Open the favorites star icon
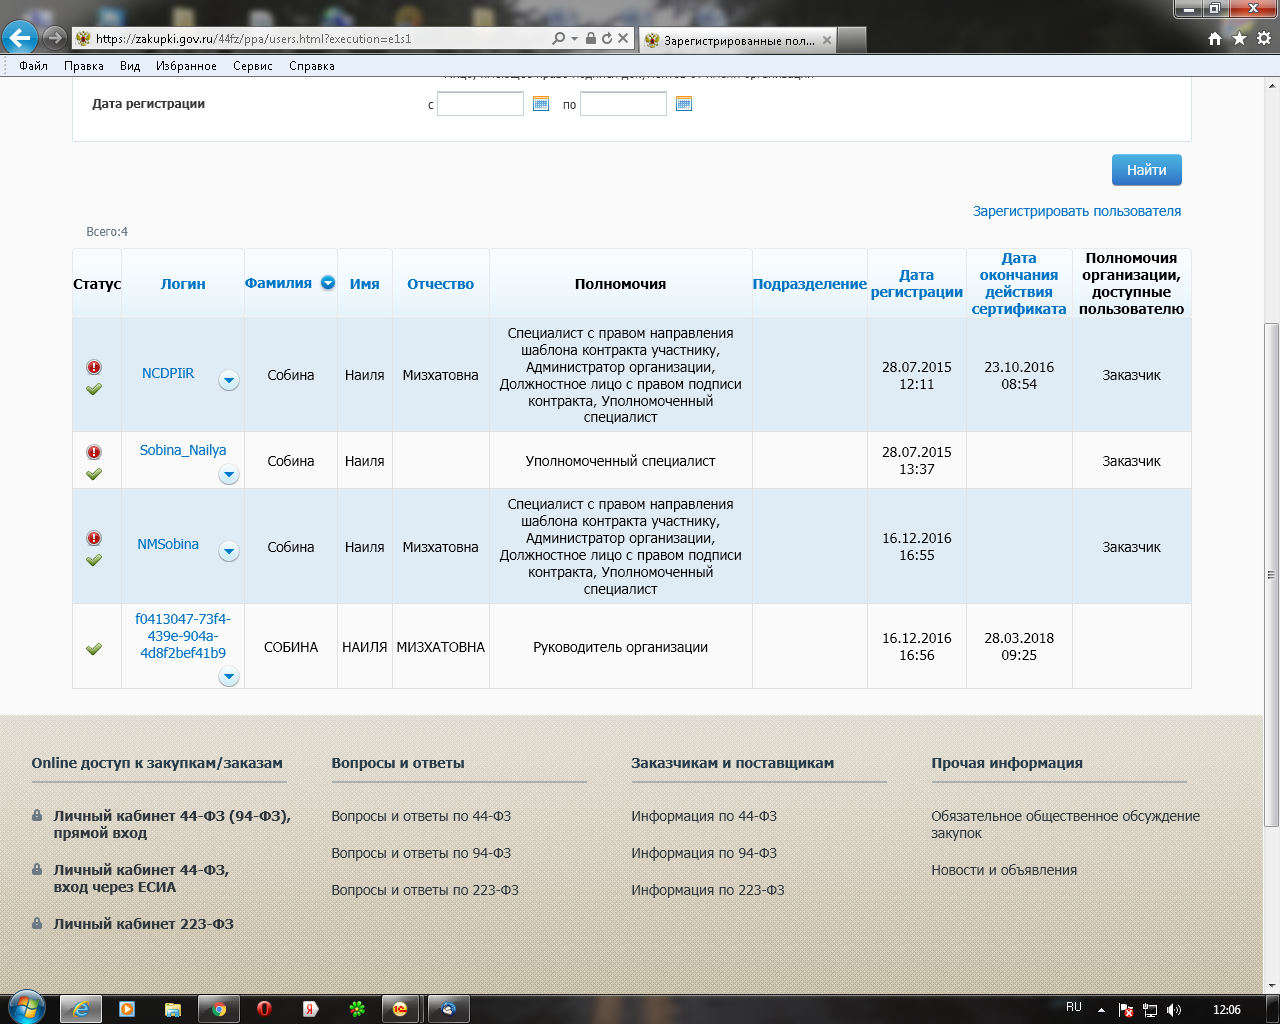The height and width of the screenshot is (1024, 1280). (x=1239, y=39)
